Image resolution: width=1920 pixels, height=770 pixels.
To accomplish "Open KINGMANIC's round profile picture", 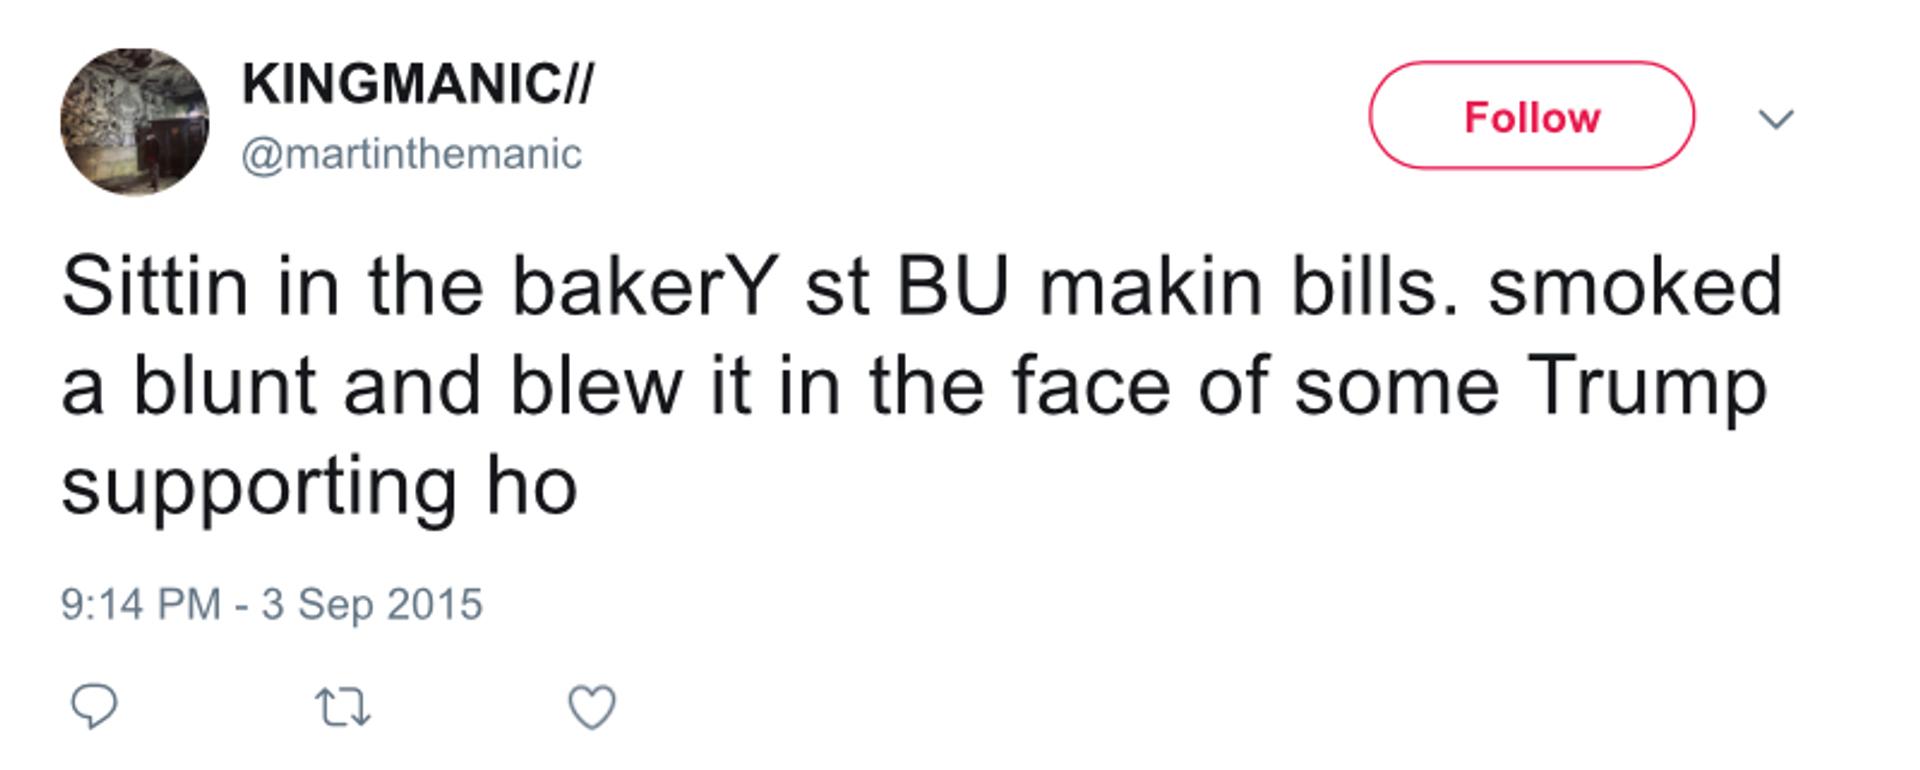I will [x=134, y=122].
